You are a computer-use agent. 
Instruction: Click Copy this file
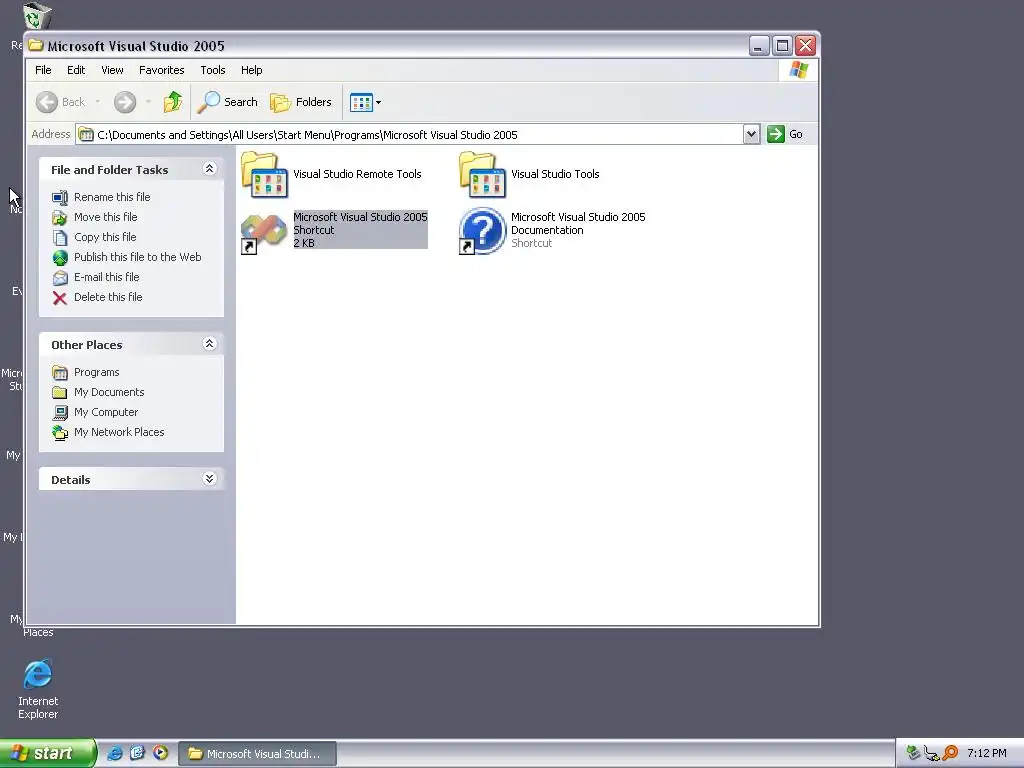(x=104, y=237)
